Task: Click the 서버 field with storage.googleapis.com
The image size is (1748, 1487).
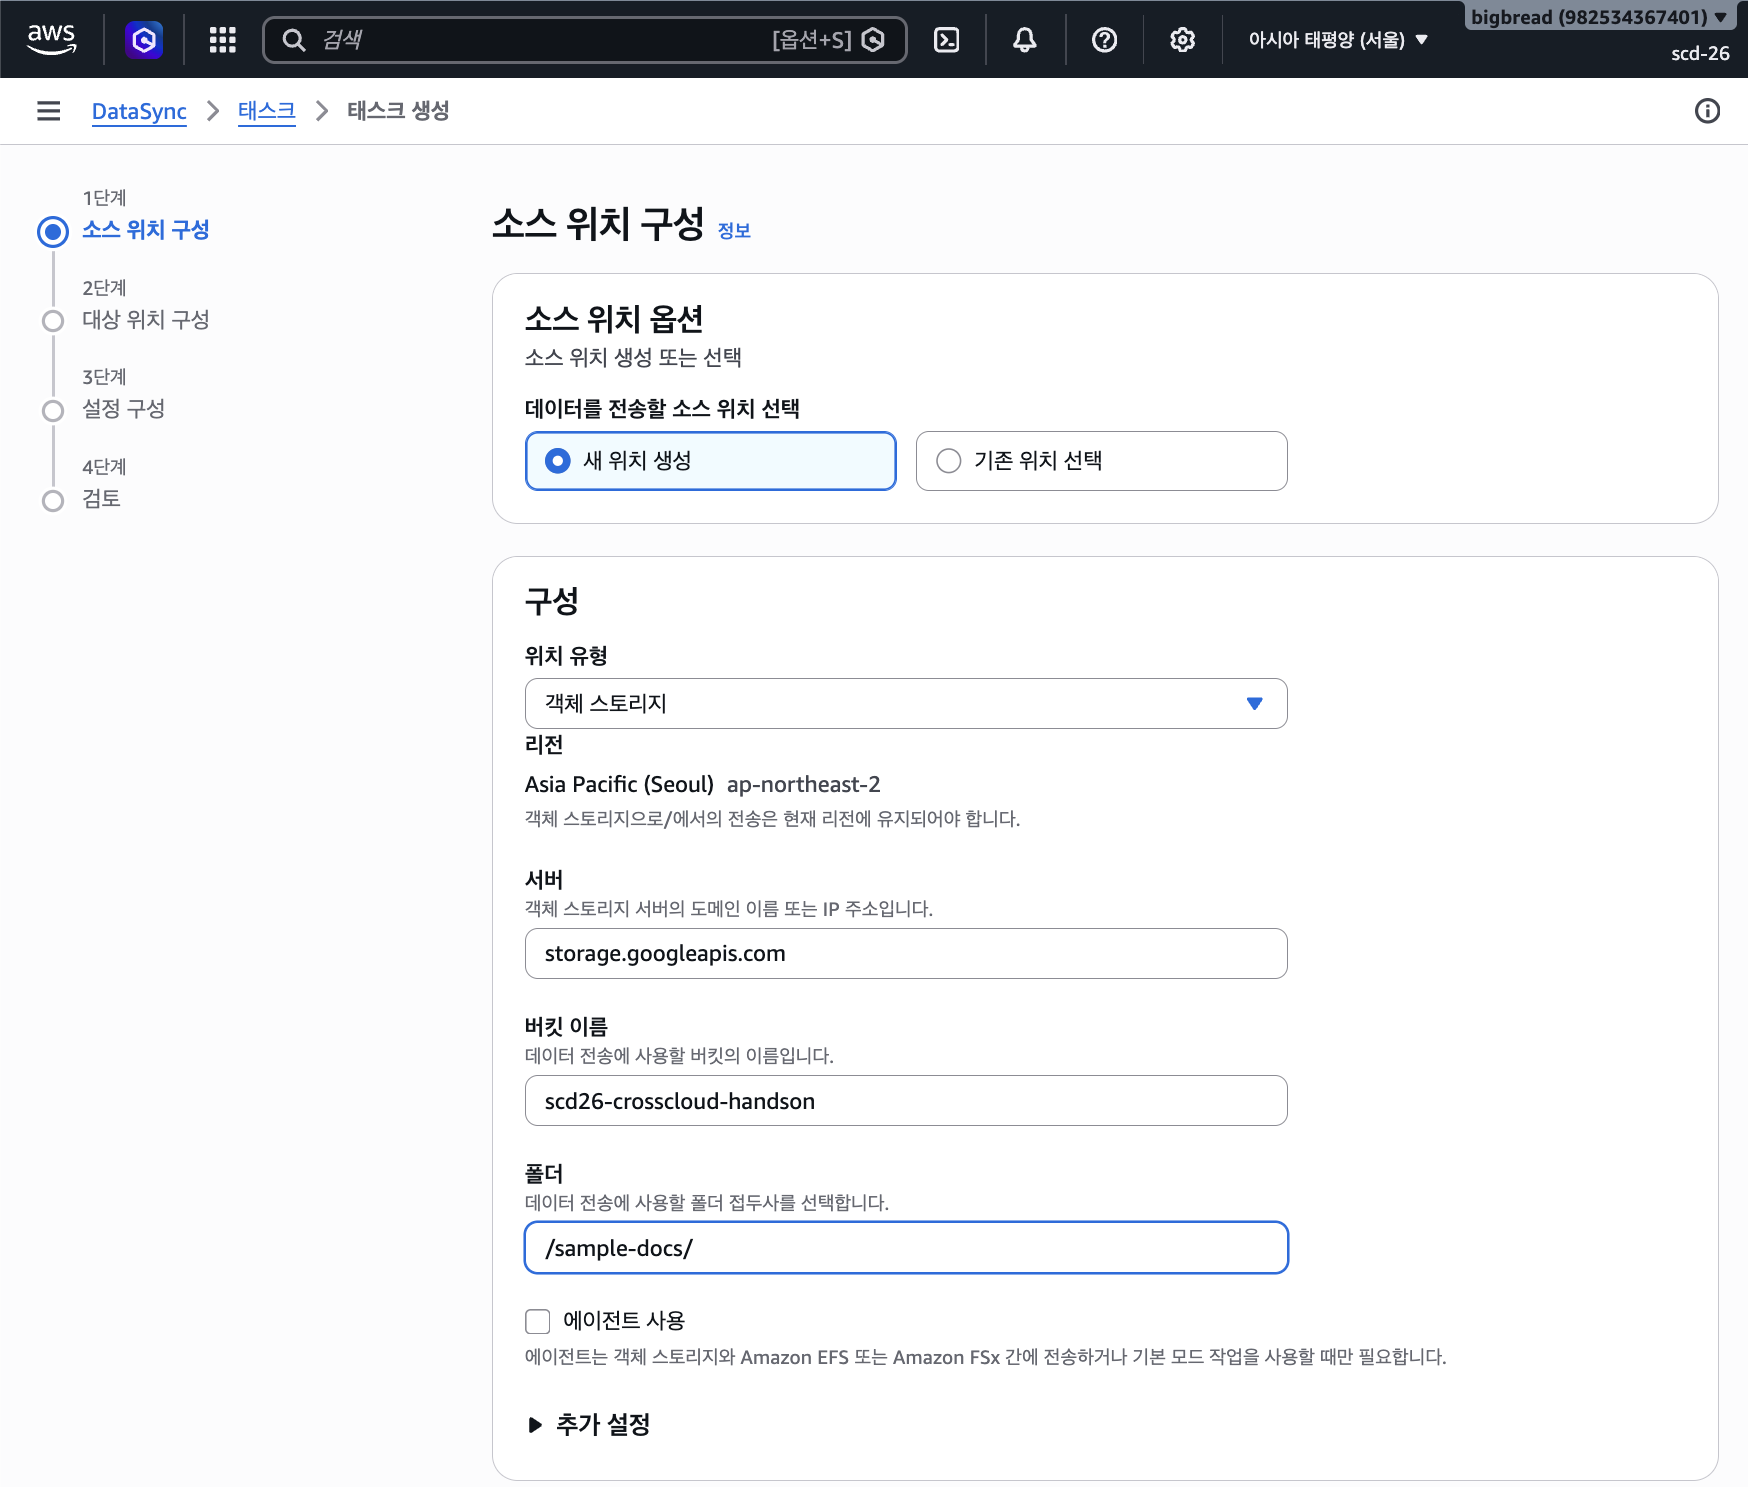Action: (x=906, y=954)
